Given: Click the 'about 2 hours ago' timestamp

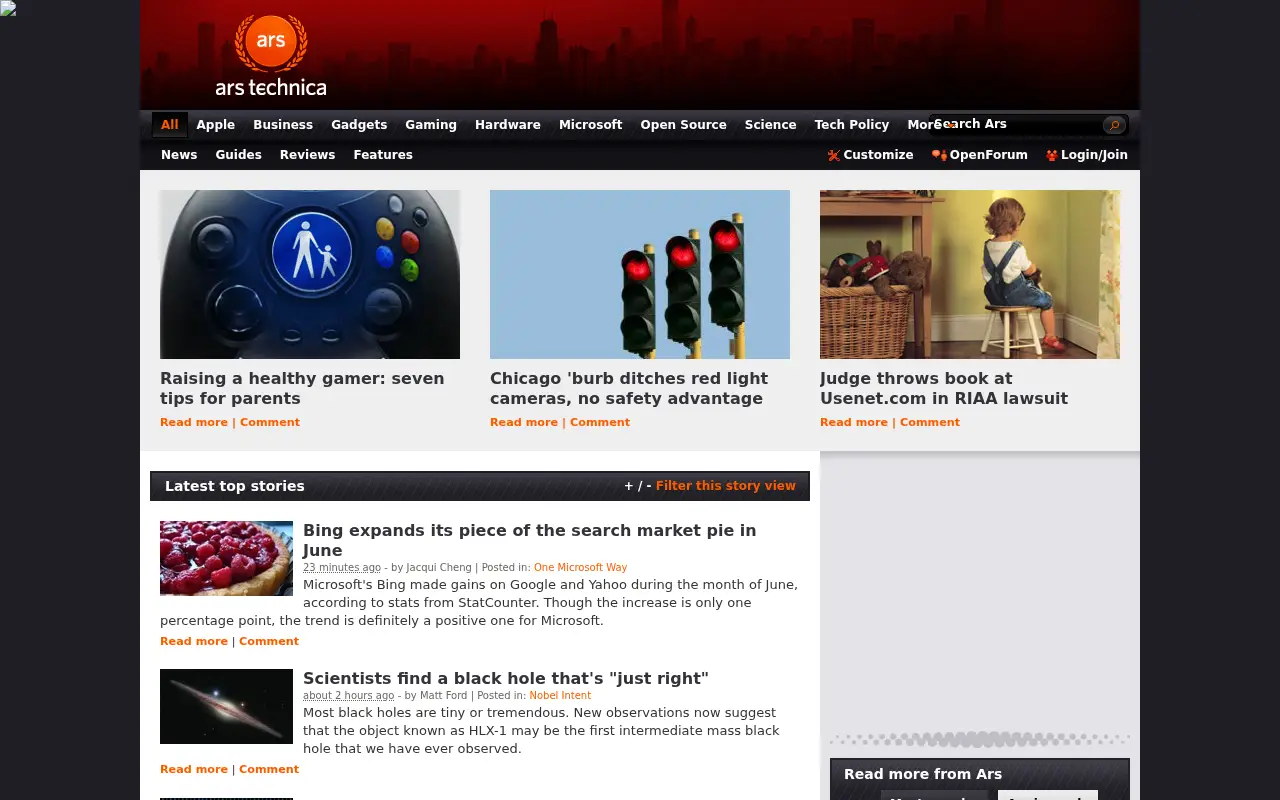Looking at the screenshot, I should click(x=349, y=695).
